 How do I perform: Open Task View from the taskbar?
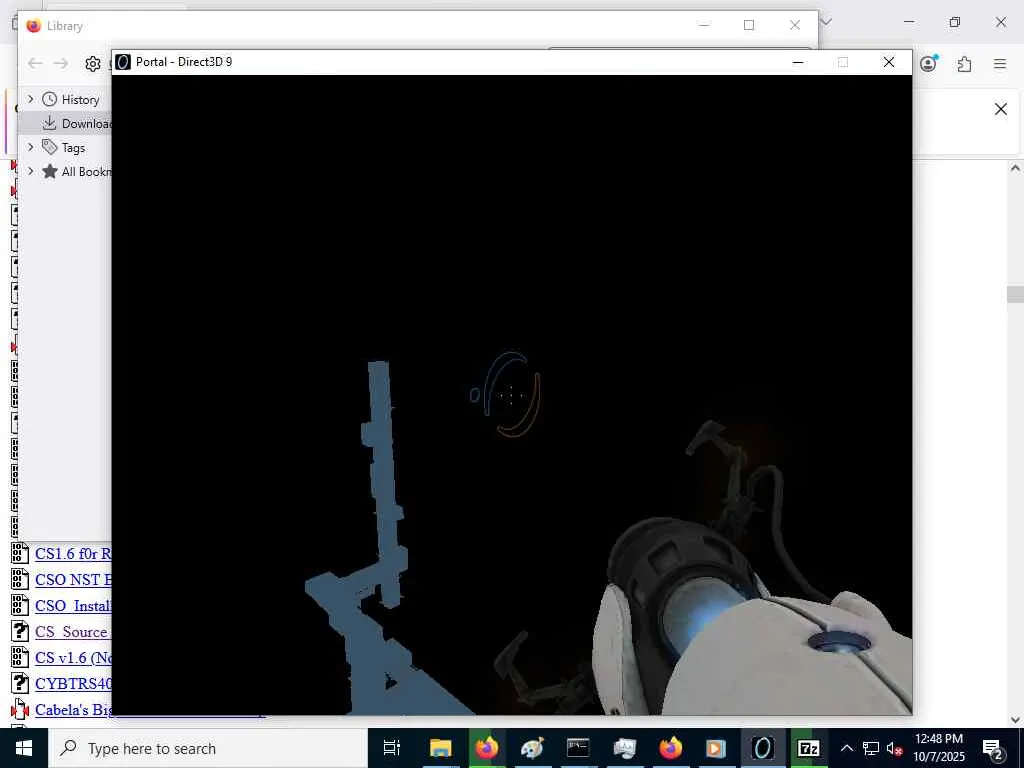click(x=392, y=748)
